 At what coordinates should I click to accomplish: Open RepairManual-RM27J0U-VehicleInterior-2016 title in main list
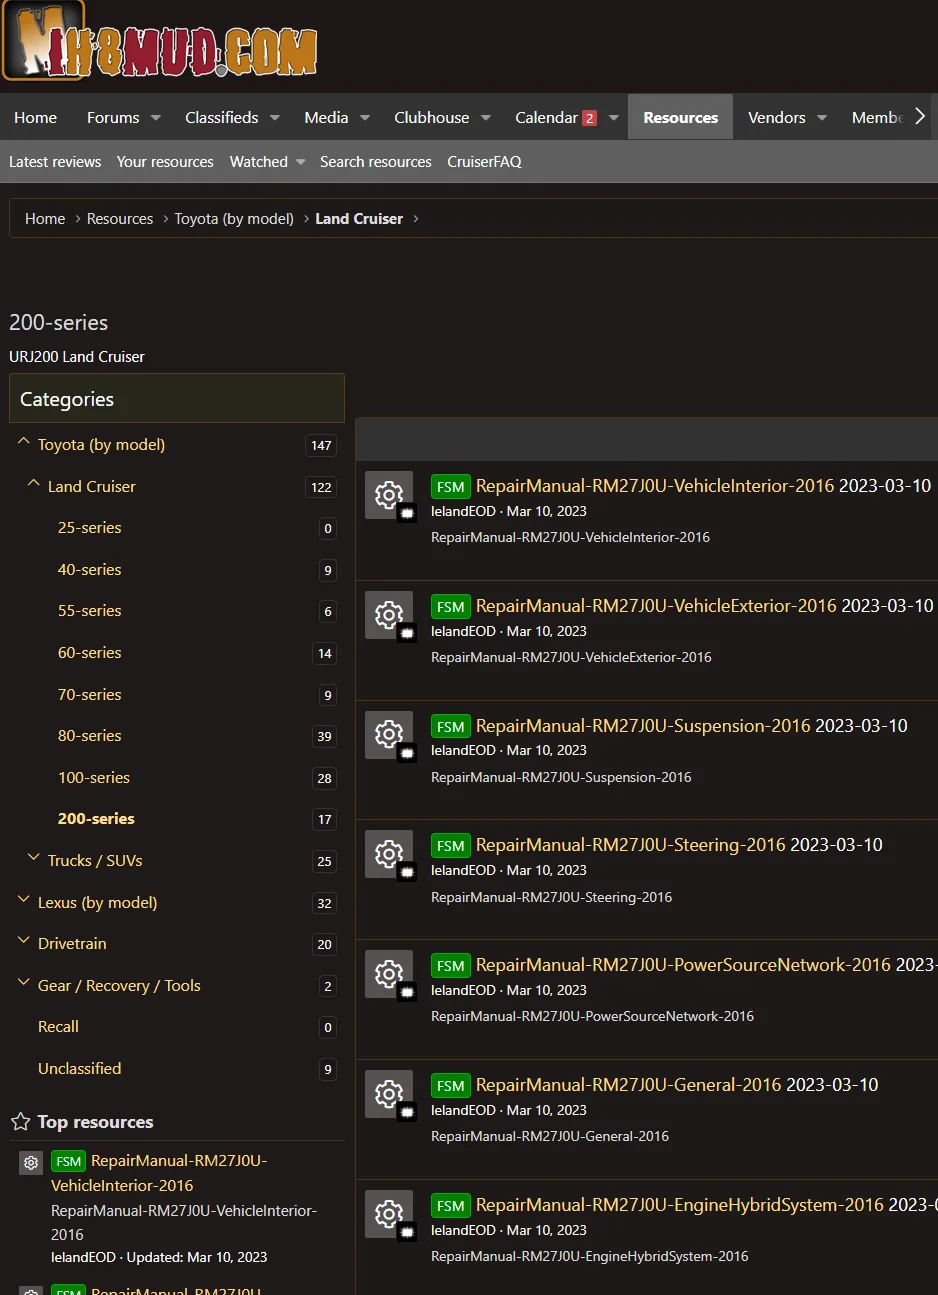[x=655, y=486]
